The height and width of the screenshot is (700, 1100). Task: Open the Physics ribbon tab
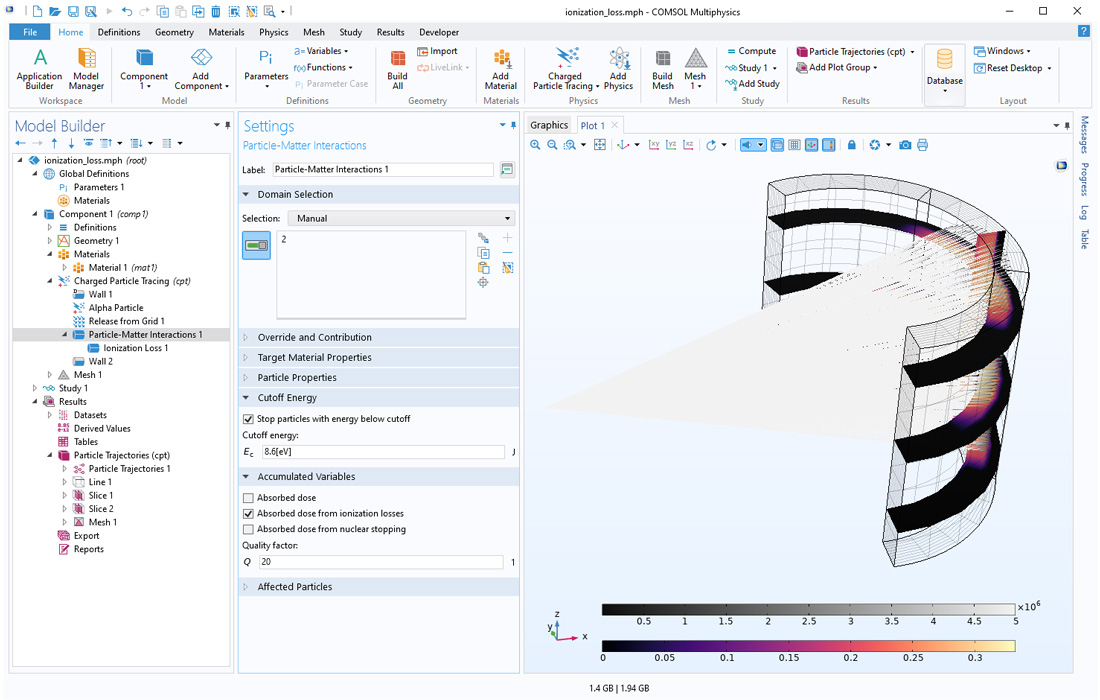point(273,32)
